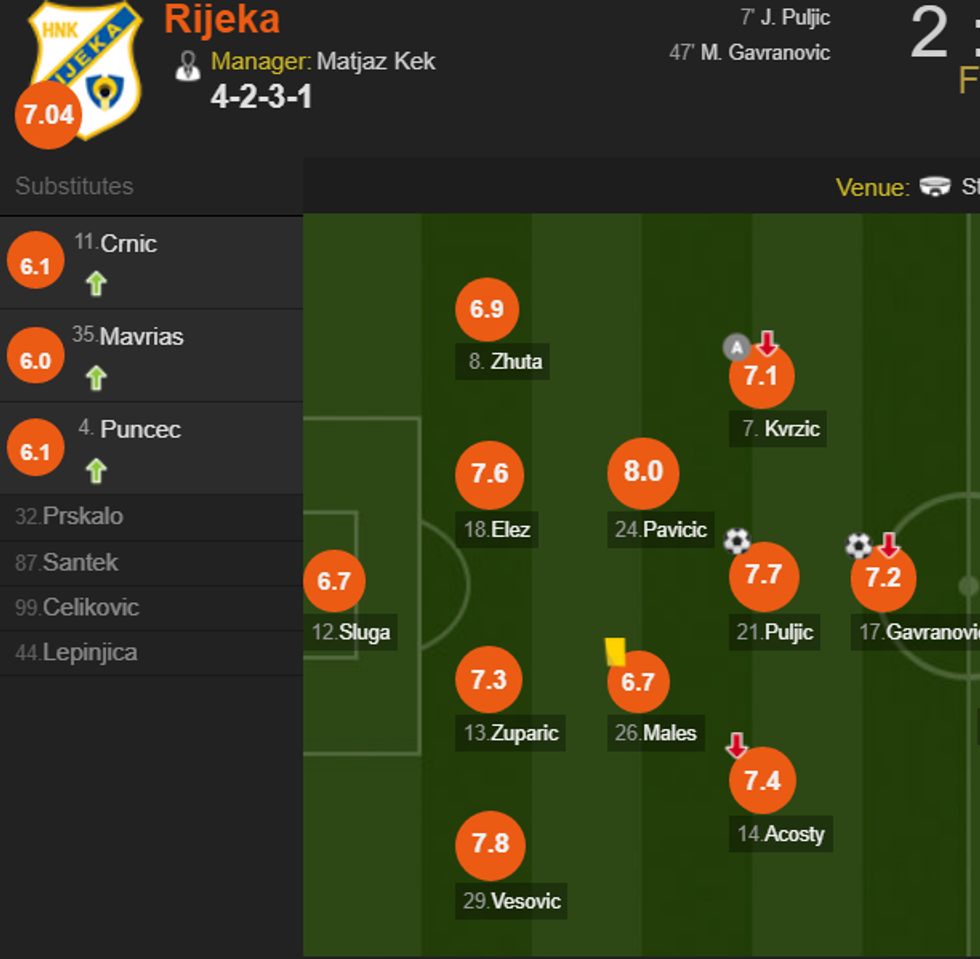Toggle the green sub arrow under Puncec
Viewport: 980px width, 959px height.
click(x=95, y=469)
